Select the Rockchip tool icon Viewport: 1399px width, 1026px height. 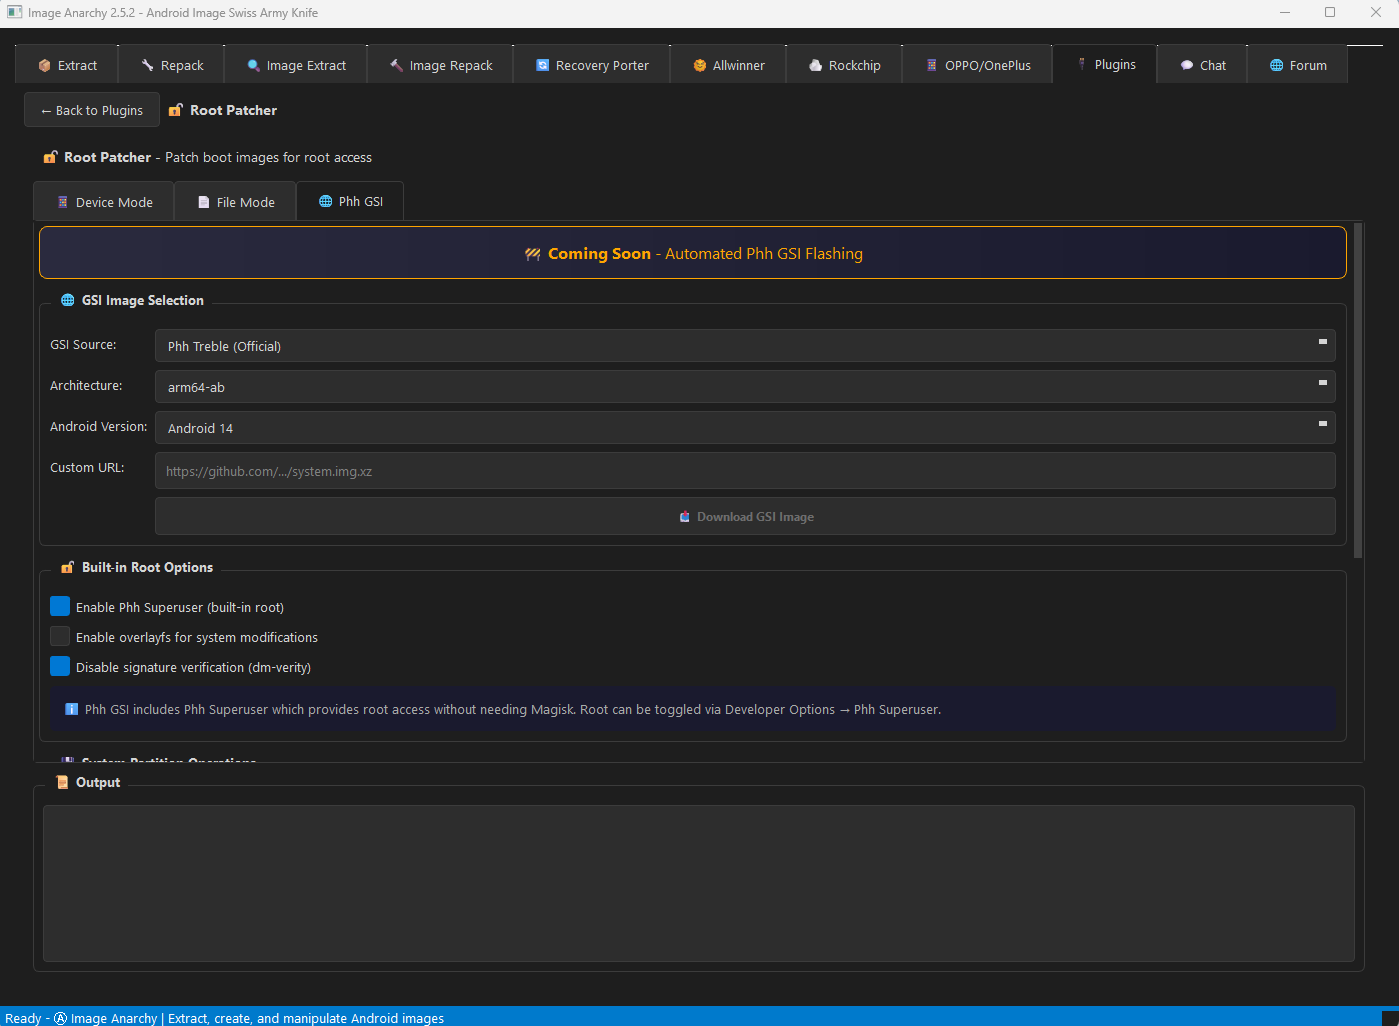(x=815, y=64)
